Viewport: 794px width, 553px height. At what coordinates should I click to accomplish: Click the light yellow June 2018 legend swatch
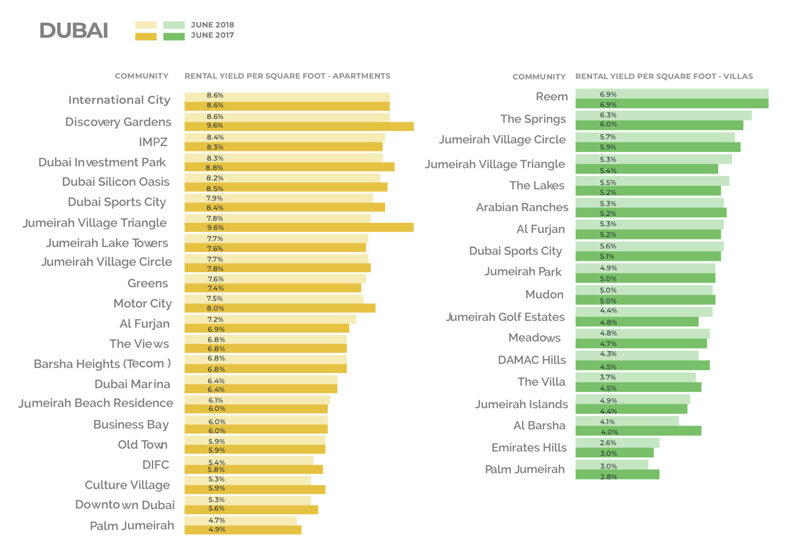145,25
